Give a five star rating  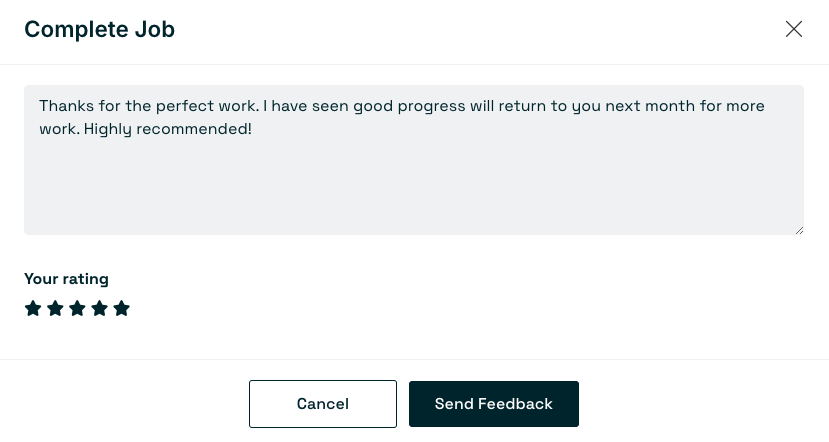coord(122,308)
